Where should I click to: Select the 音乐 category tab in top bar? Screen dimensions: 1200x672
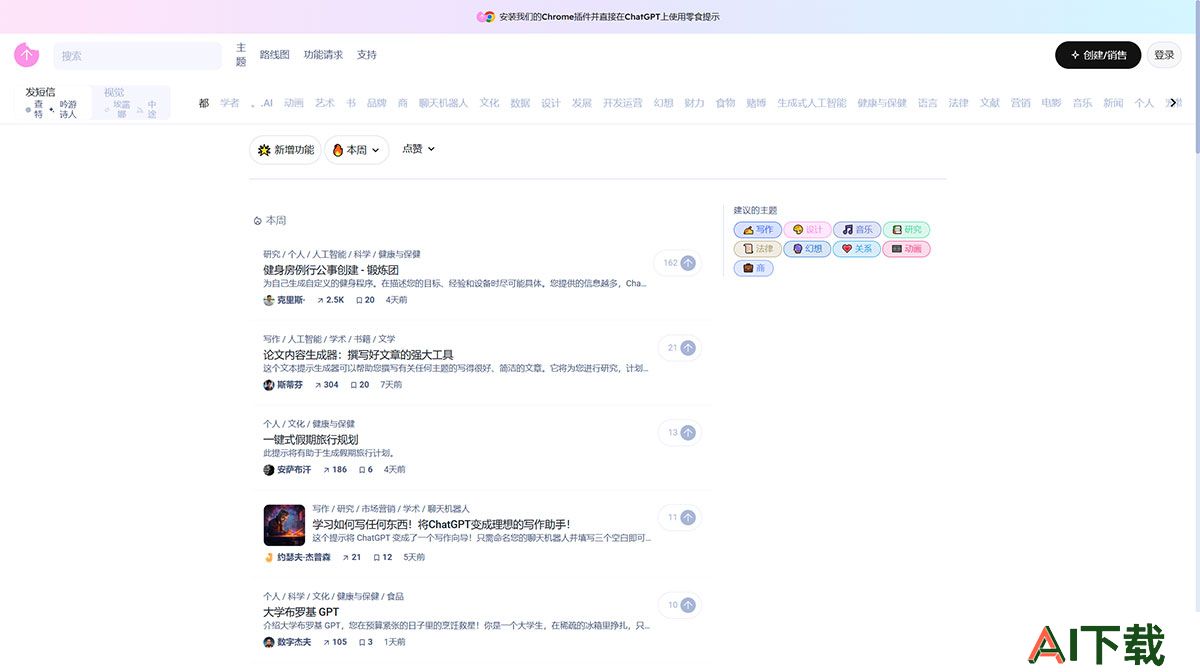pyautogui.click(x=1082, y=103)
